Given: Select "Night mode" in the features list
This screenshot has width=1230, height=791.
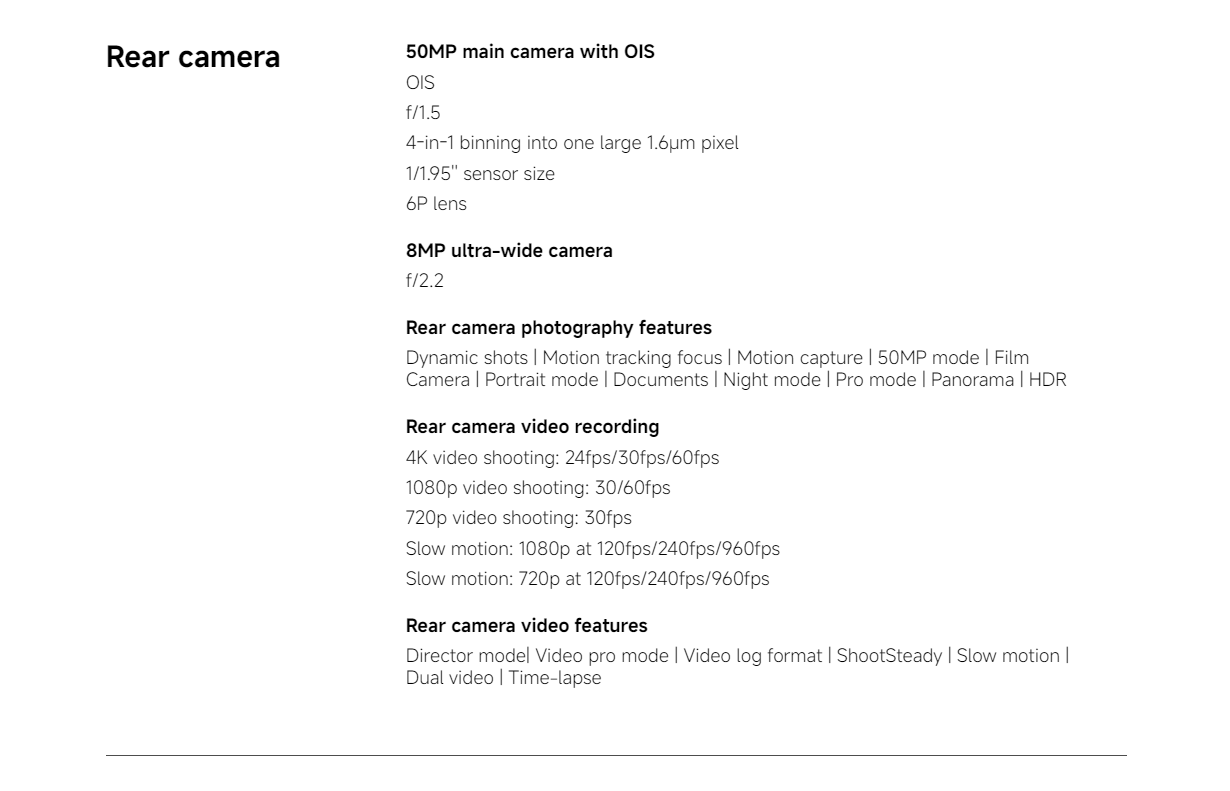Looking at the screenshot, I should [772, 380].
